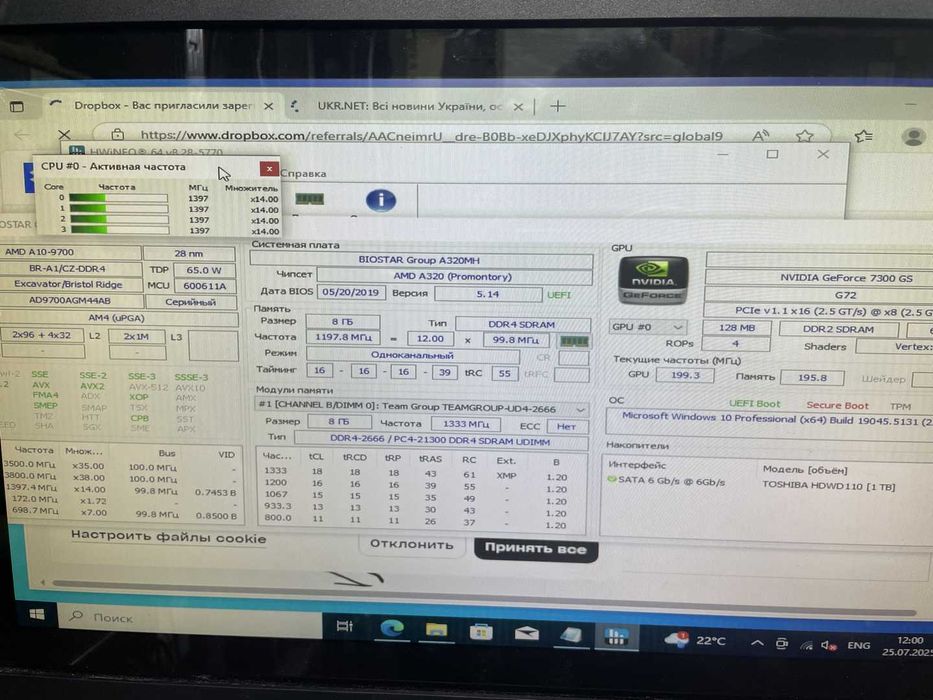Click Core 3 frequency bar
The image size is (933, 700).
coord(119,229)
